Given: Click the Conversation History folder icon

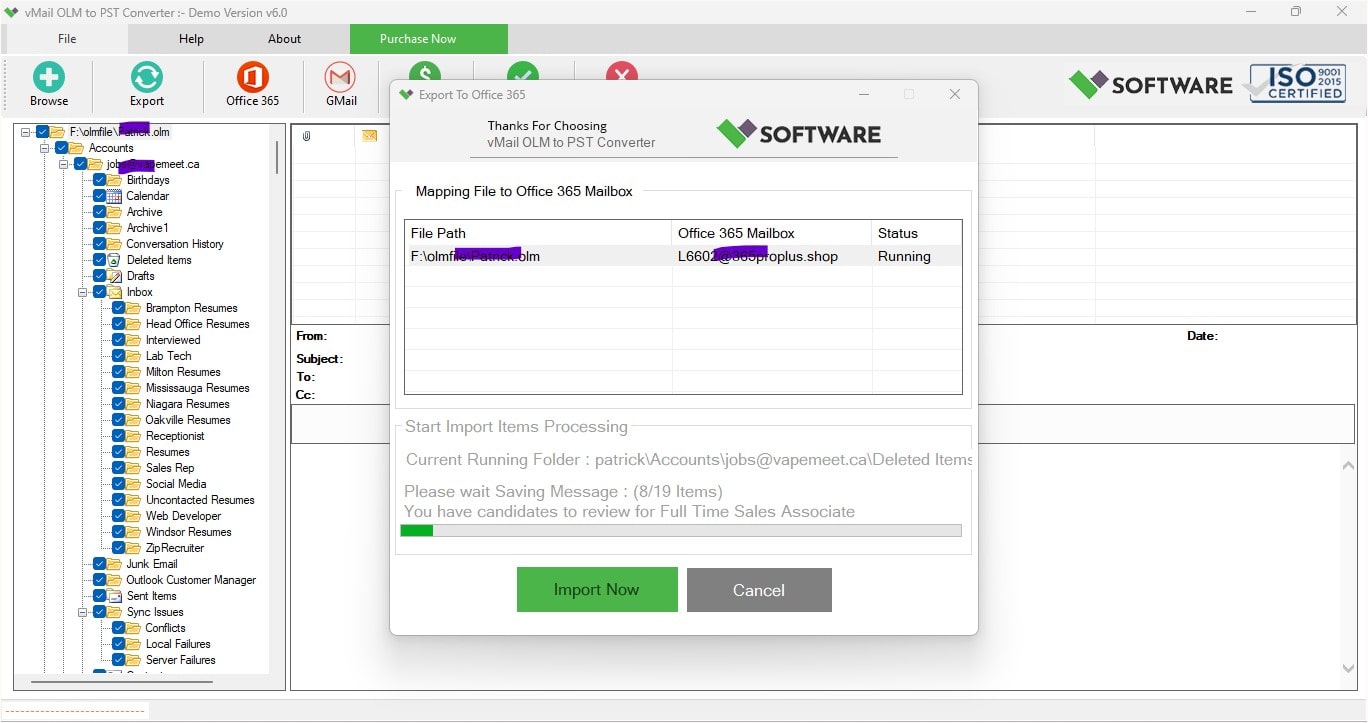Looking at the screenshot, I should (114, 244).
